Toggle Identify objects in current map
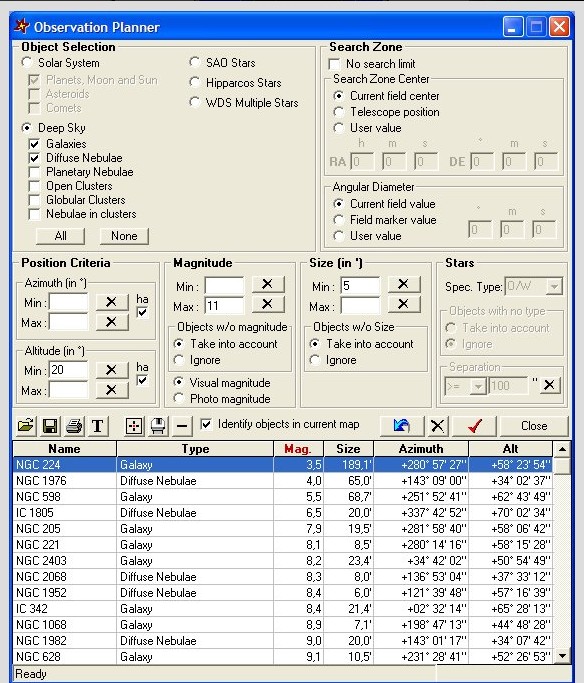 point(206,424)
